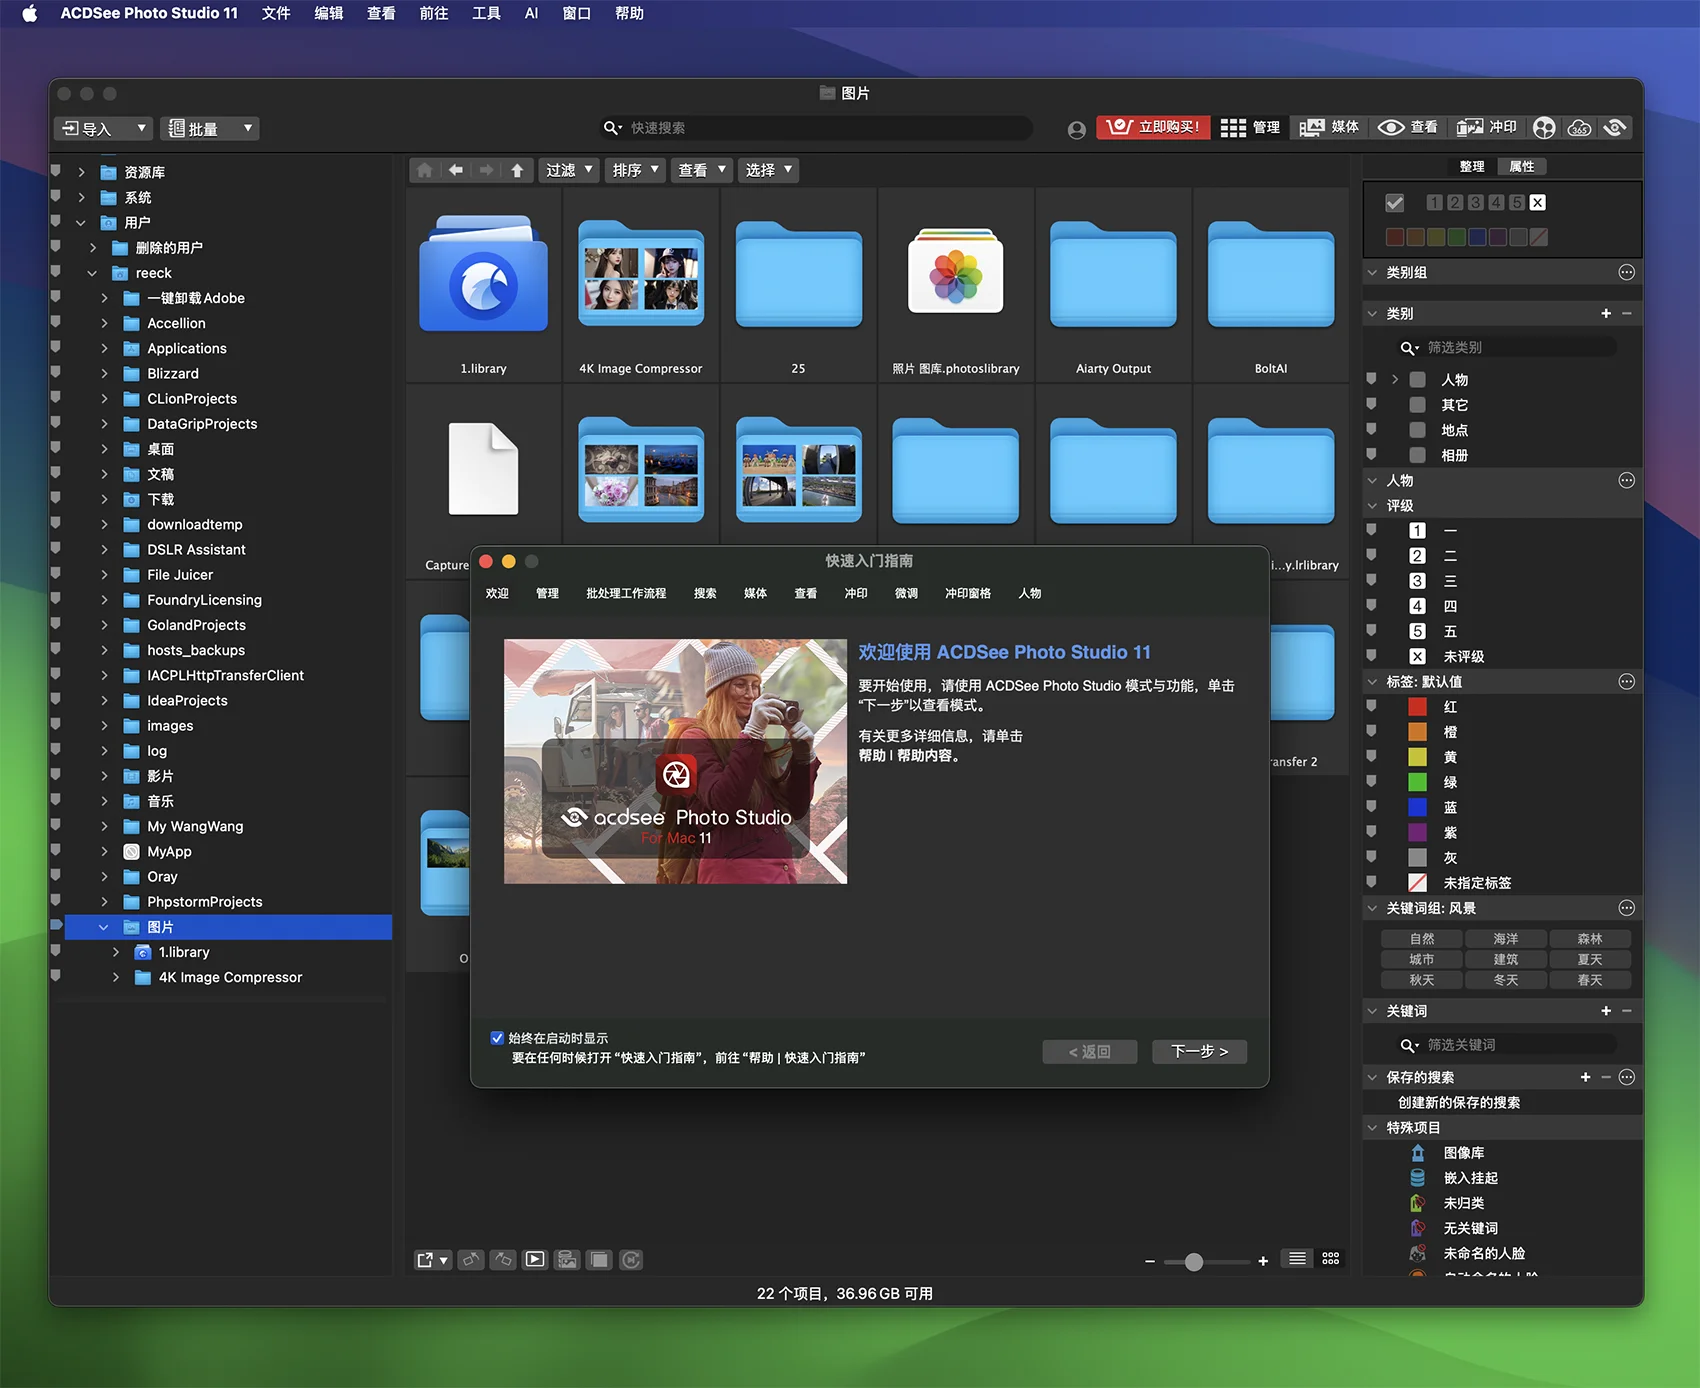
Task: Open the 工具 menu in the menu bar
Action: (x=486, y=13)
